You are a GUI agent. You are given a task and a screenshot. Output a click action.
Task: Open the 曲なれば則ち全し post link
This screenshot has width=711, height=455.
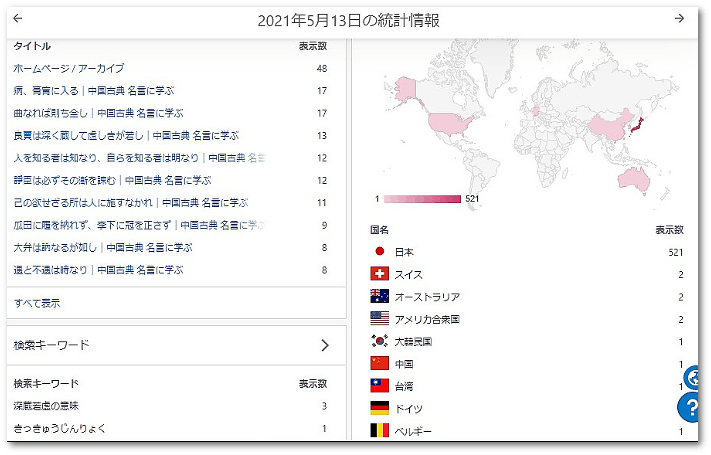(x=98, y=113)
